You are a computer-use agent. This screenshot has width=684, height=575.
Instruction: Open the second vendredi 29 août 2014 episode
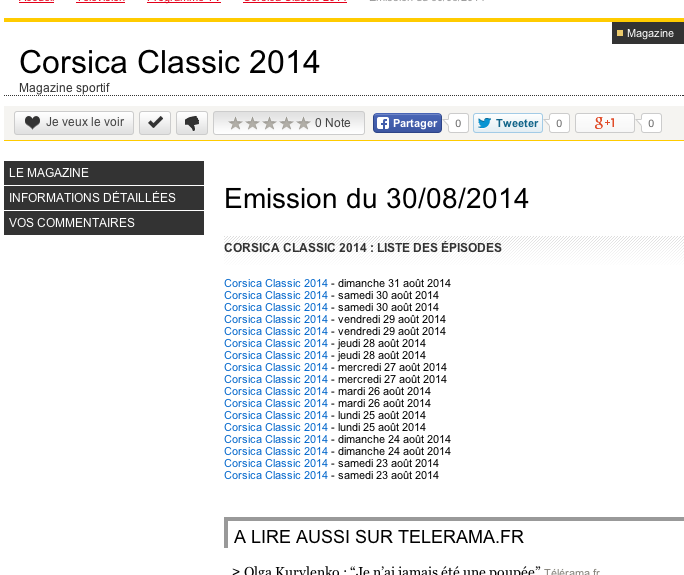(276, 331)
